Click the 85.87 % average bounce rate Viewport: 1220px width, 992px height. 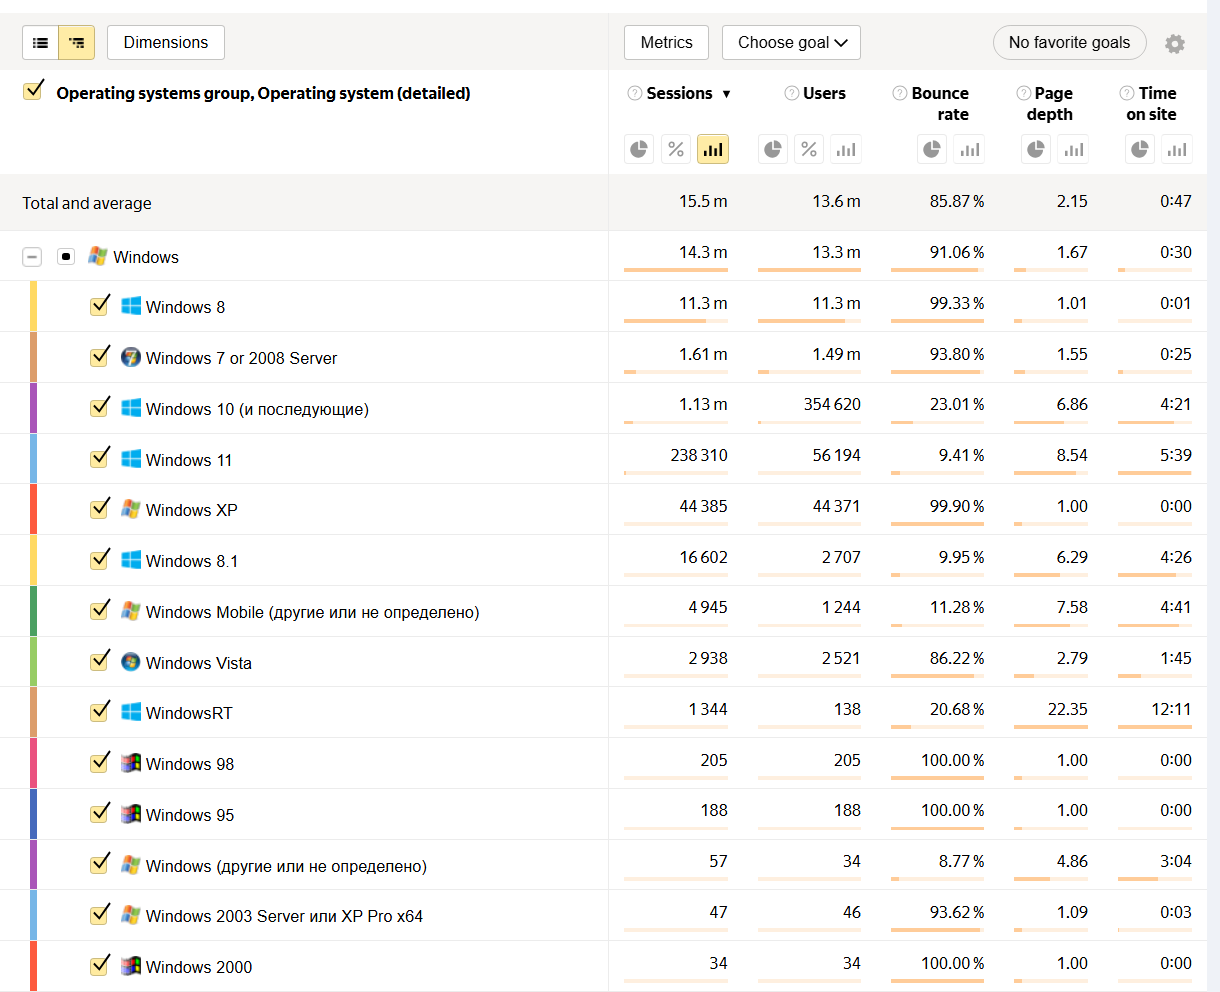click(x=957, y=201)
